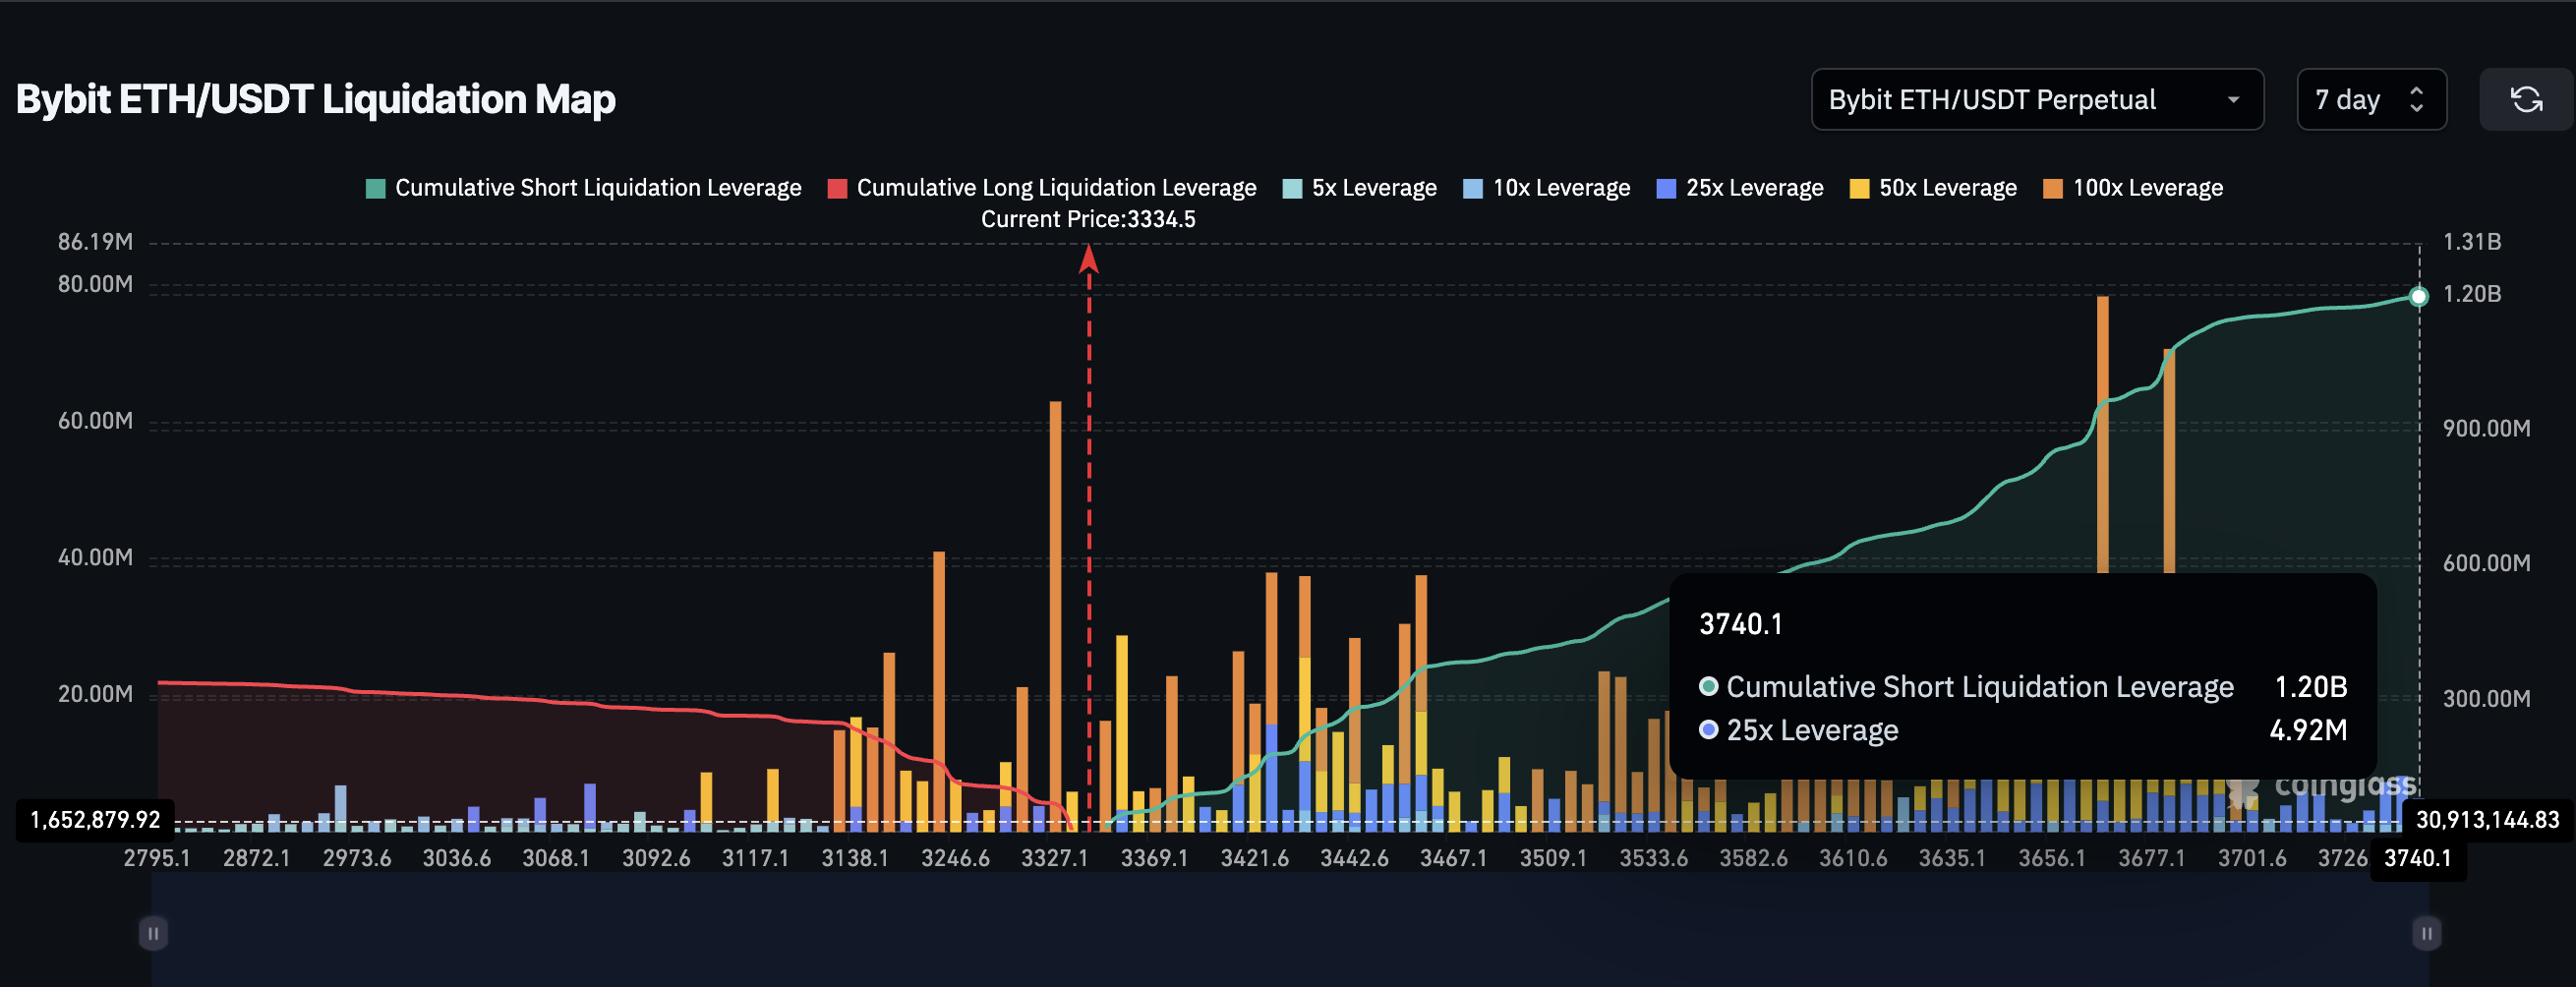Click the red current price arrow marker
Screen dimensions: 2576x987
[1088, 260]
